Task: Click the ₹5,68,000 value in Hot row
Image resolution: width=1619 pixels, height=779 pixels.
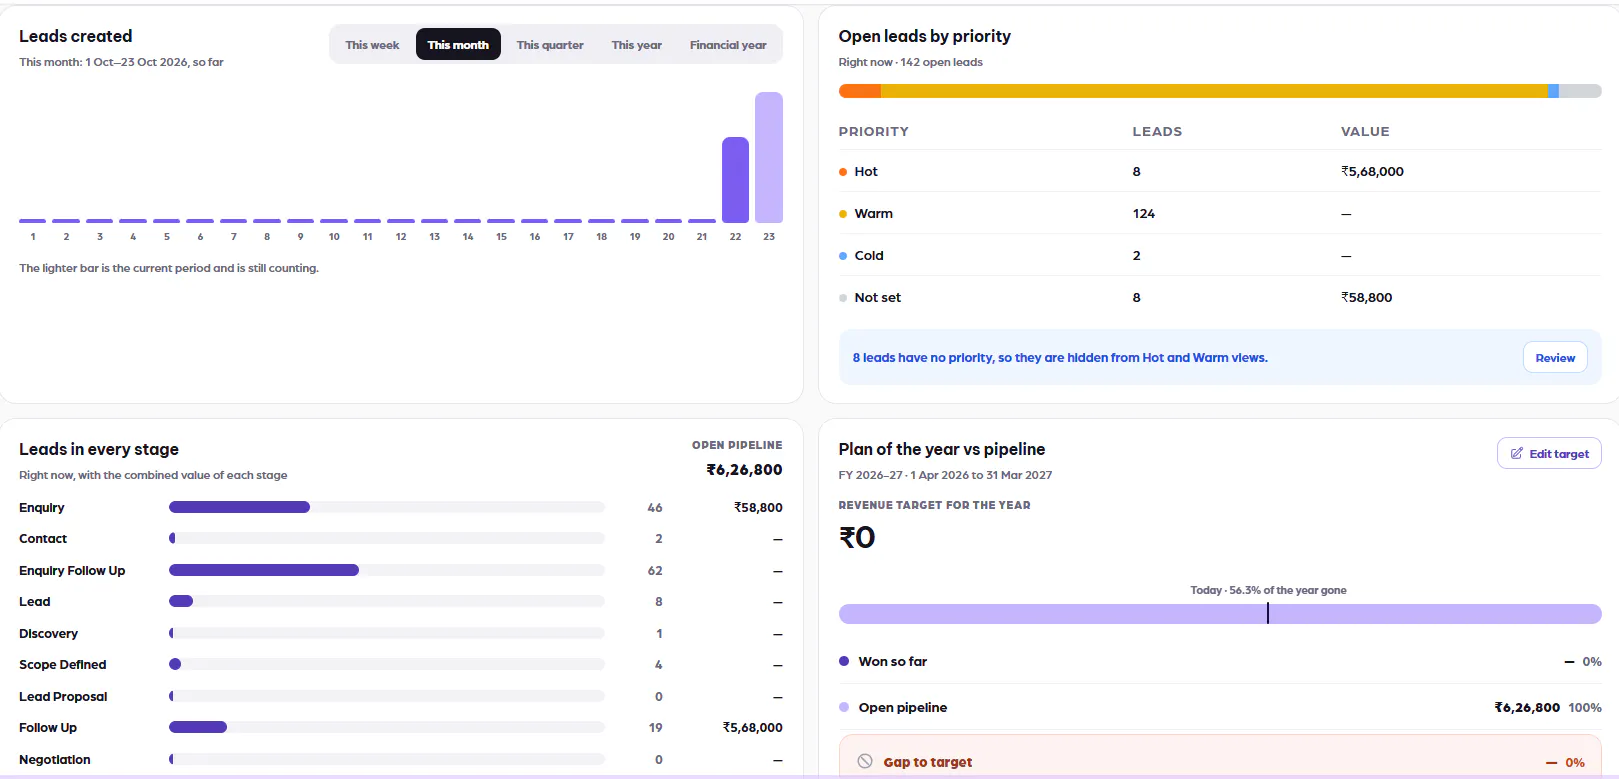Action: [x=1372, y=171]
